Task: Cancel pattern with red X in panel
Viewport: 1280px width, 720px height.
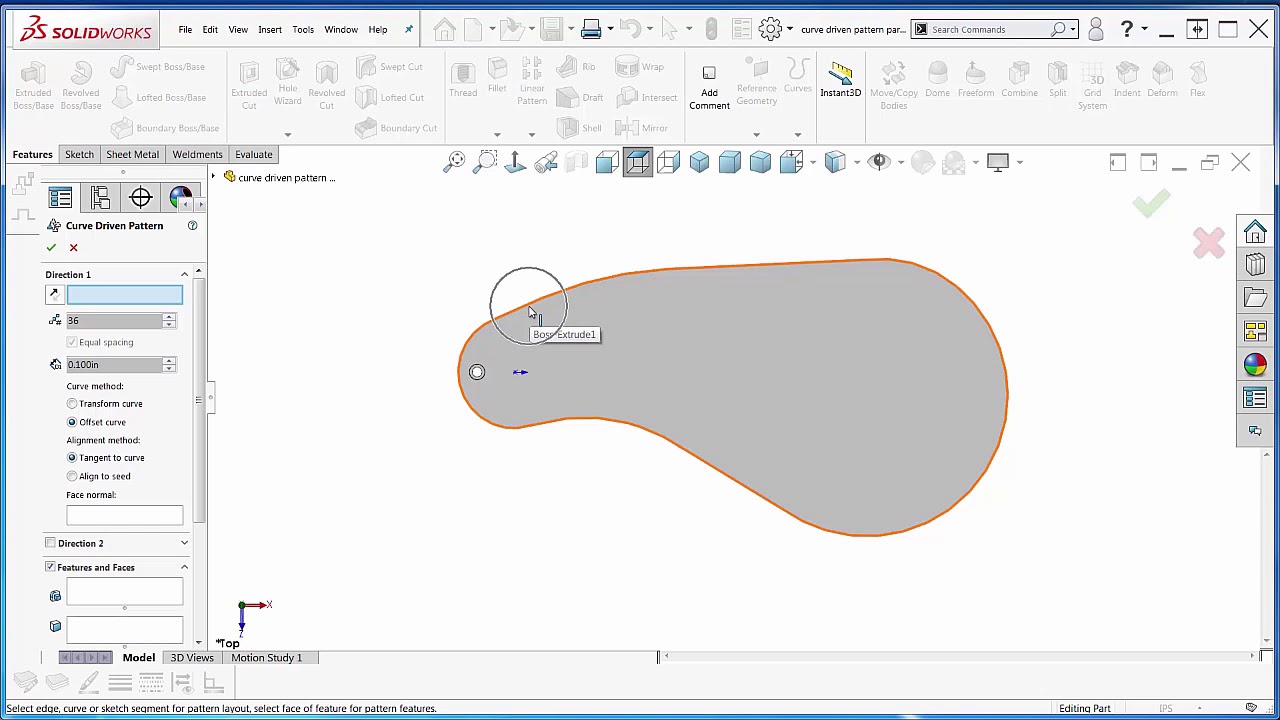Action: (x=73, y=247)
